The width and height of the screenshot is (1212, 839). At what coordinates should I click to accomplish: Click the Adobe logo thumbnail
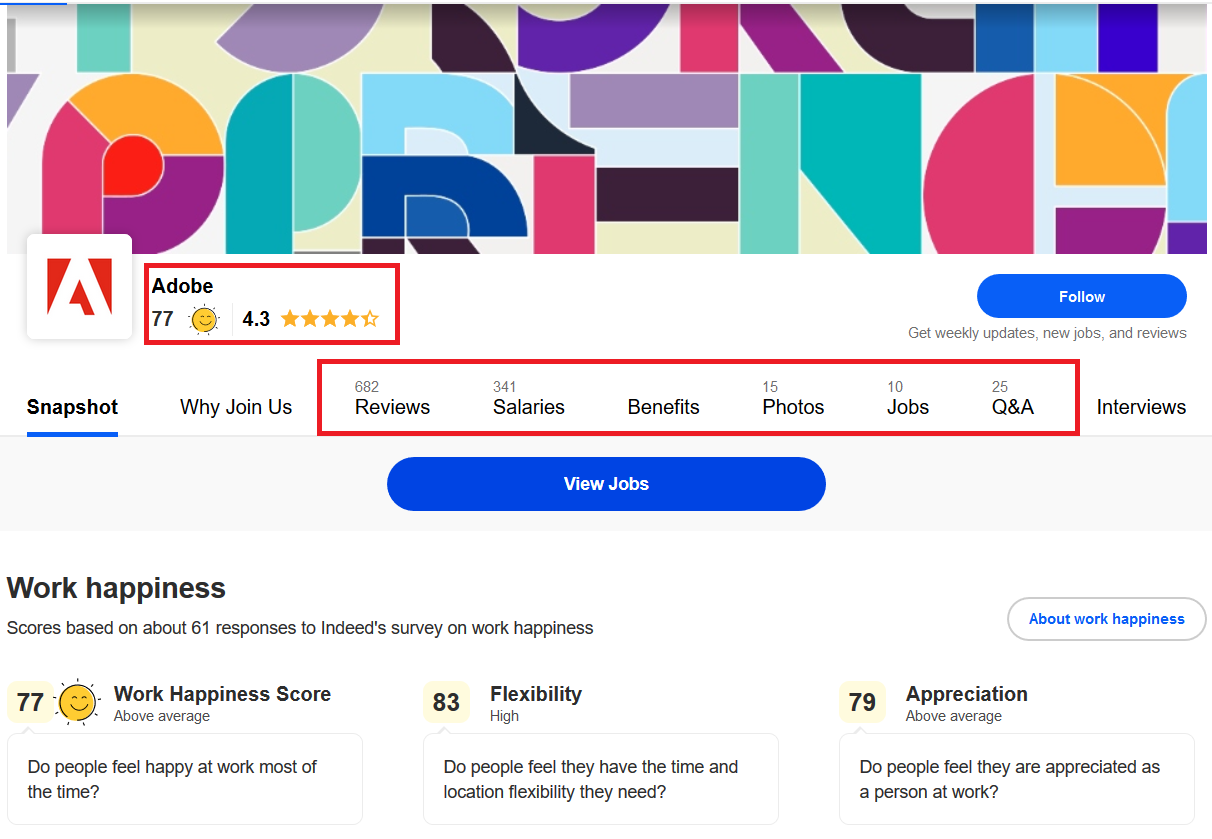coord(79,286)
